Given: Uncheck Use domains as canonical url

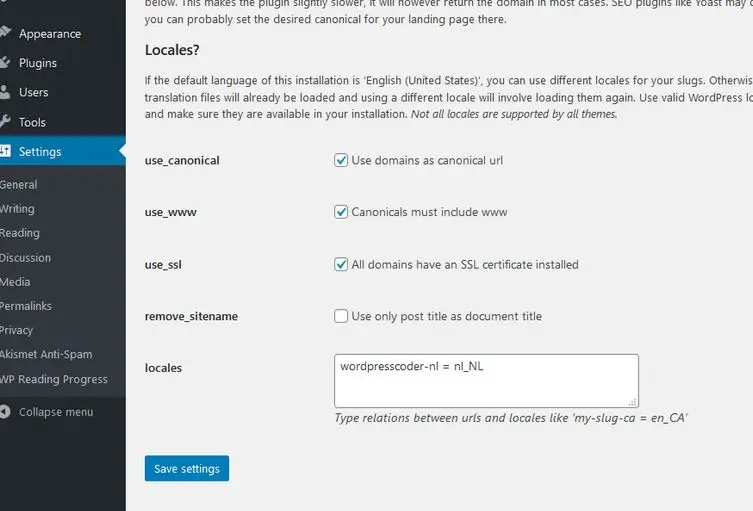Looking at the screenshot, I should pos(341,160).
